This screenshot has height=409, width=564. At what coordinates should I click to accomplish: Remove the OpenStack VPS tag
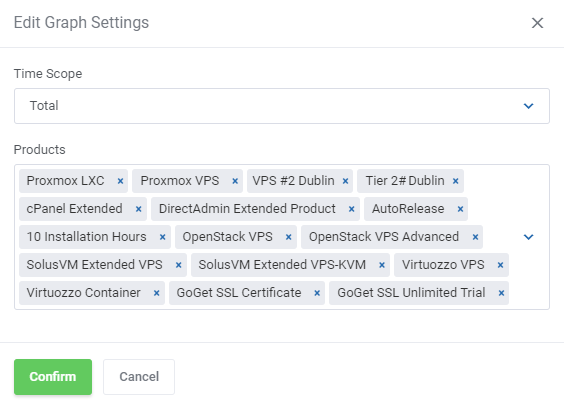pyautogui.click(x=288, y=237)
